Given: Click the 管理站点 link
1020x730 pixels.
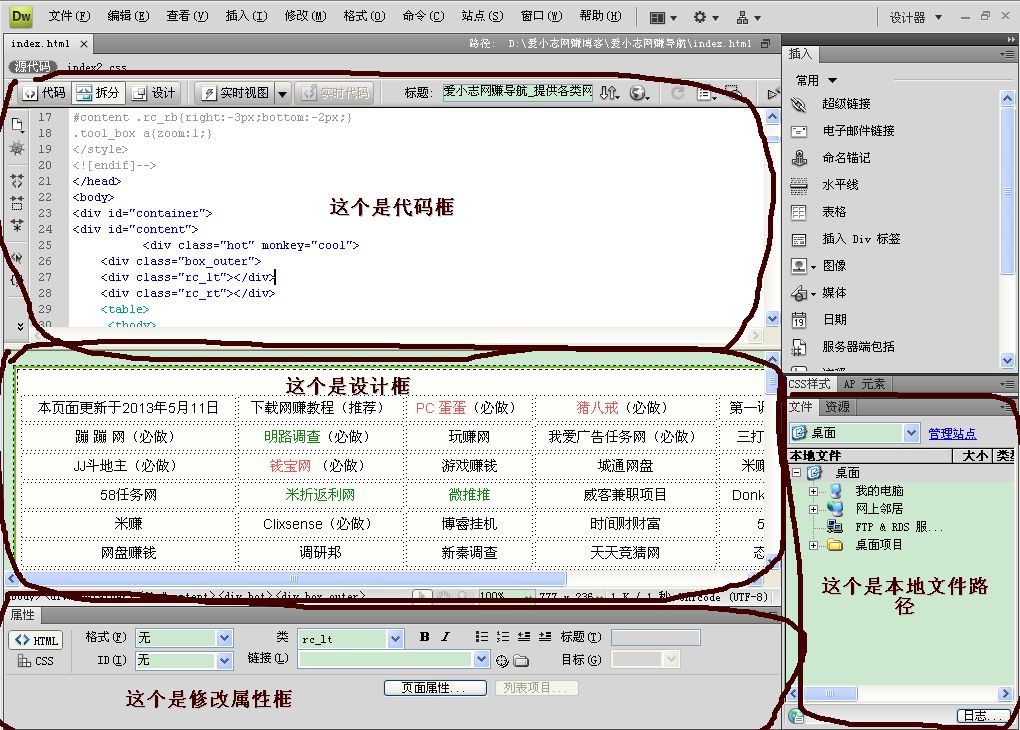Looking at the screenshot, I should click(x=952, y=433).
